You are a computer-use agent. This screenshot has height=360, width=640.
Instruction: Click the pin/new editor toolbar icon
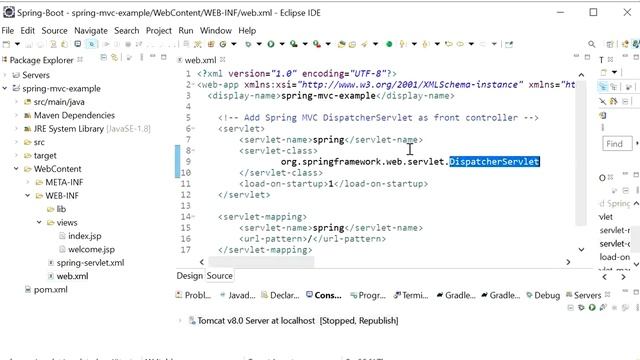coord(509,44)
